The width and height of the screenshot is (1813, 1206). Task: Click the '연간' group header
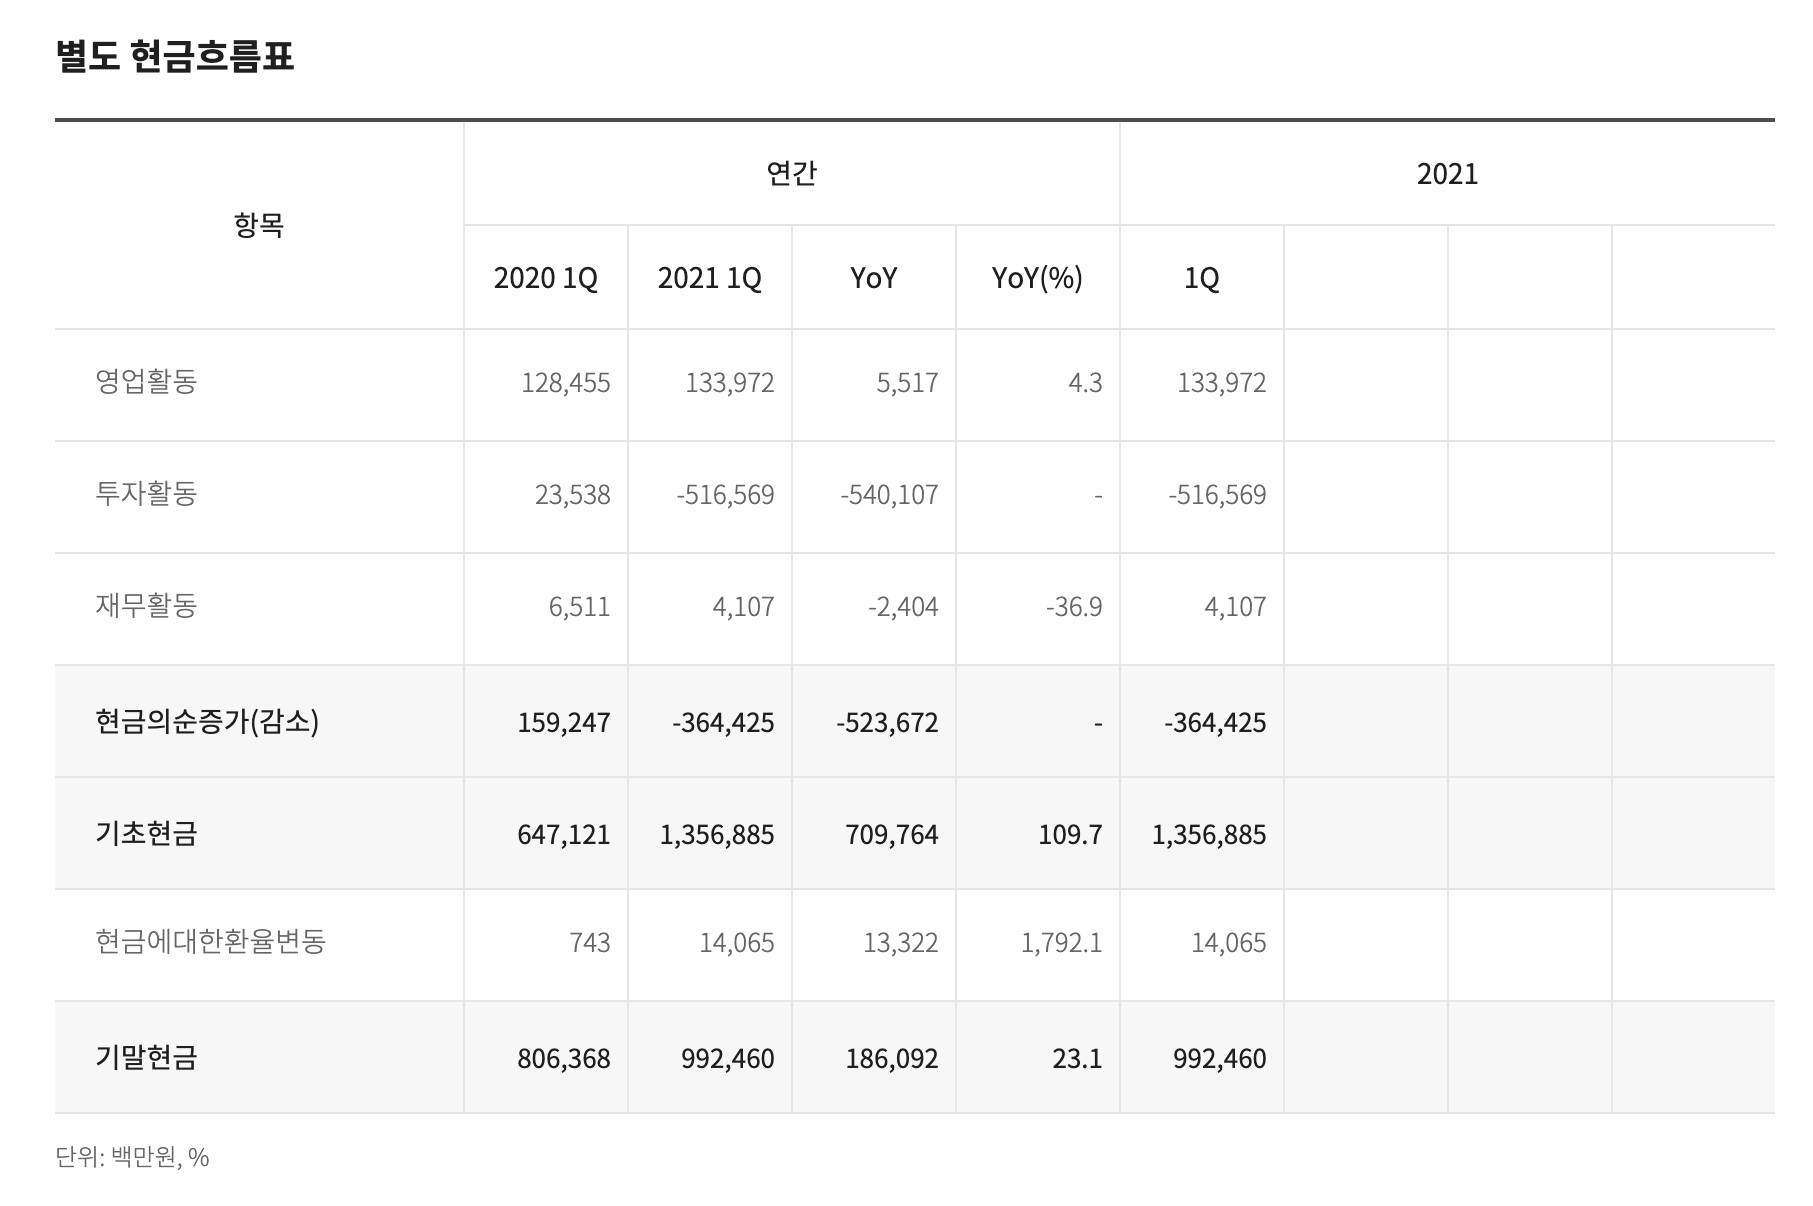pyautogui.click(x=791, y=173)
